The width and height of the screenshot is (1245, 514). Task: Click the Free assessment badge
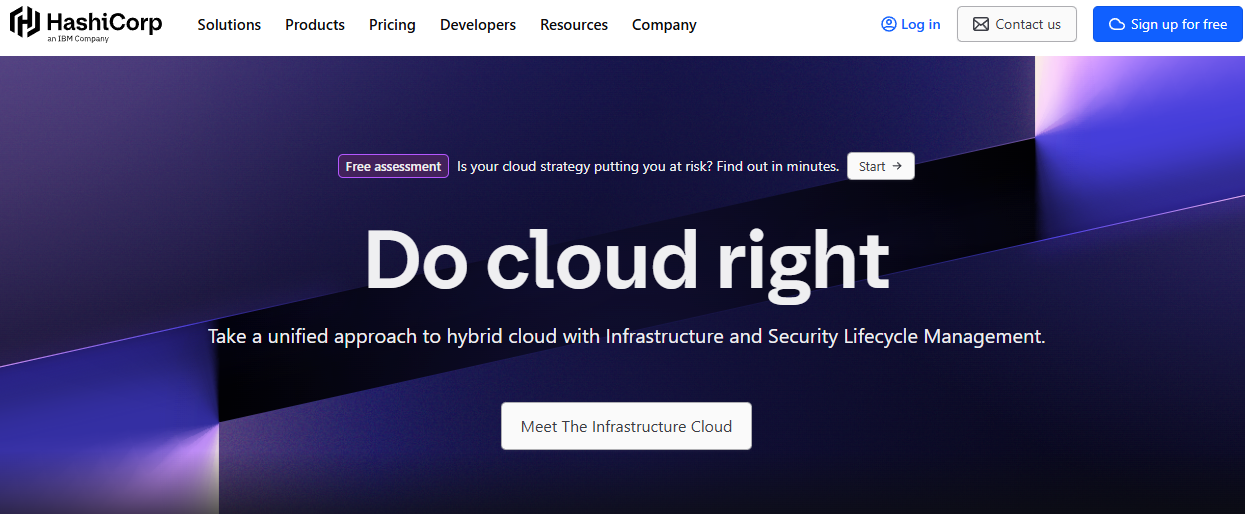tap(393, 166)
